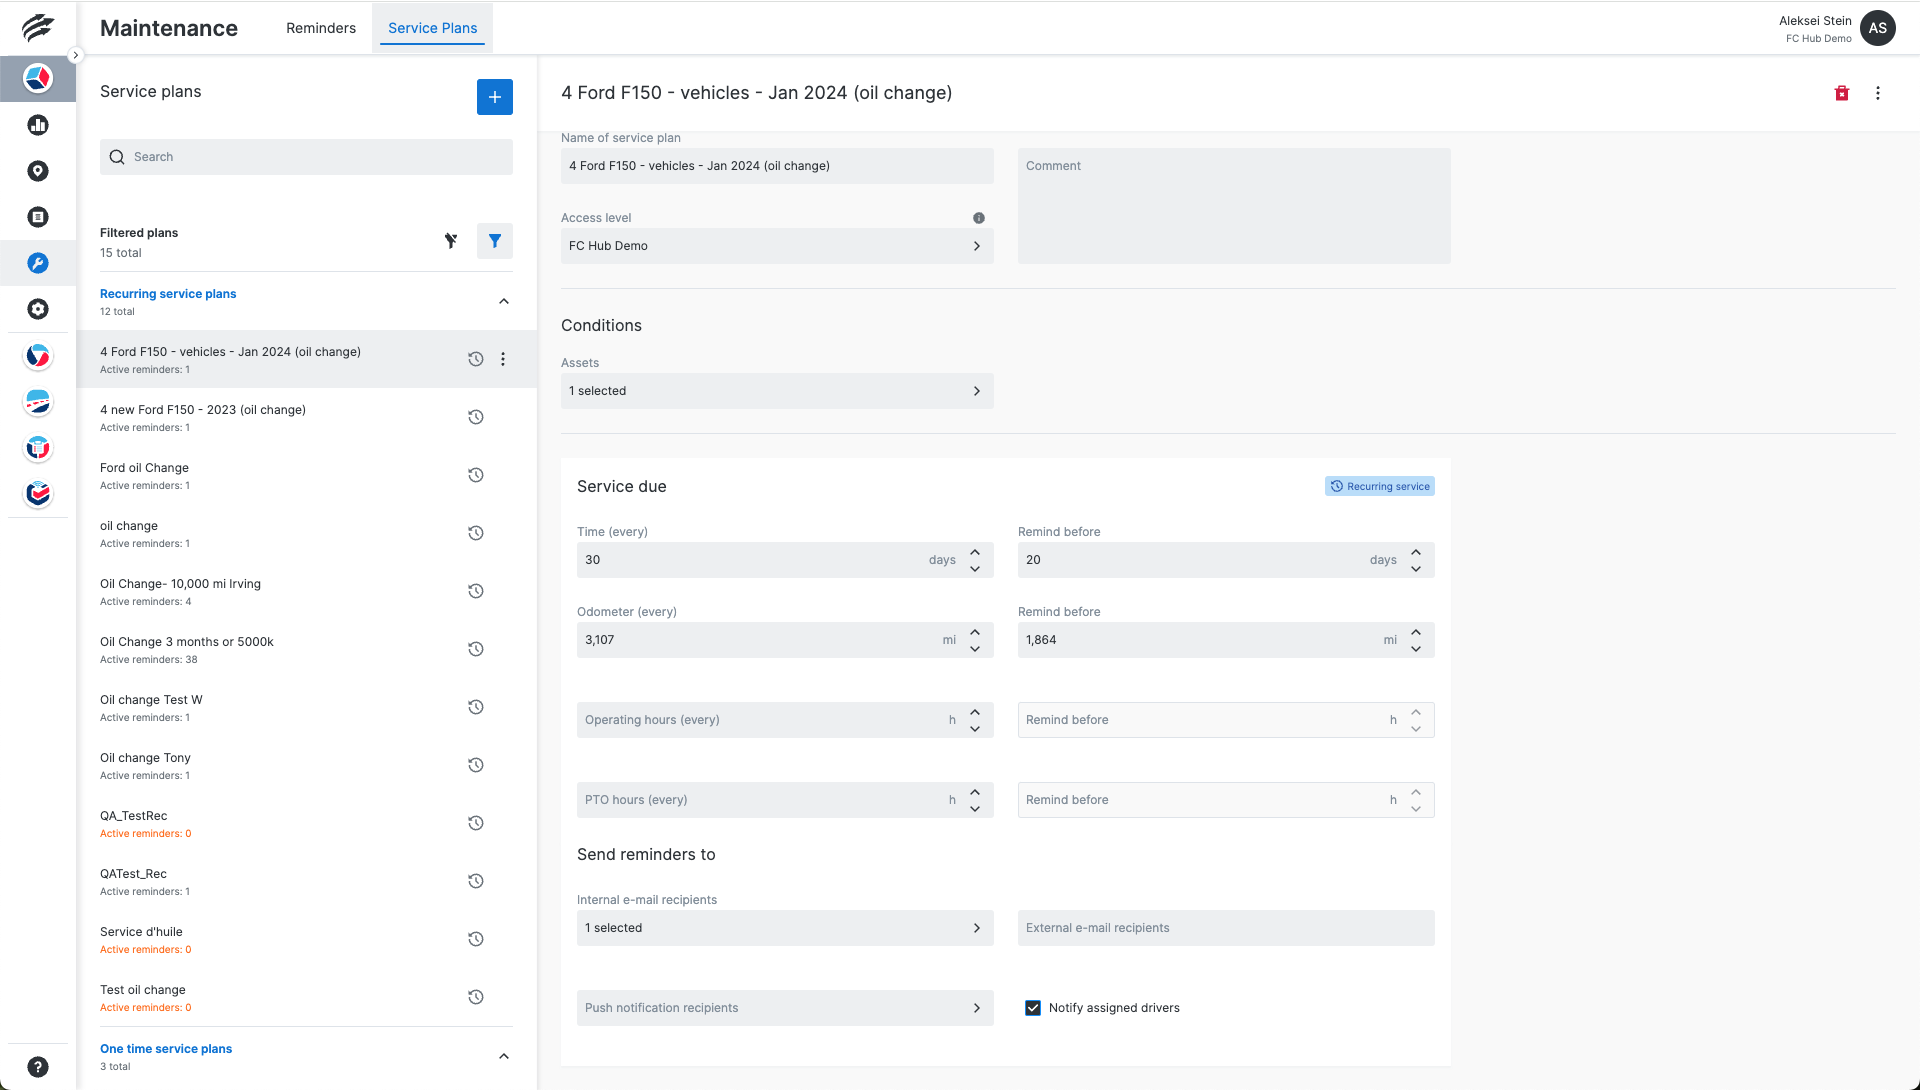Switch to Reminders tab
The width and height of the screenshot is (1920, 1090).
[x=321, y=28]
